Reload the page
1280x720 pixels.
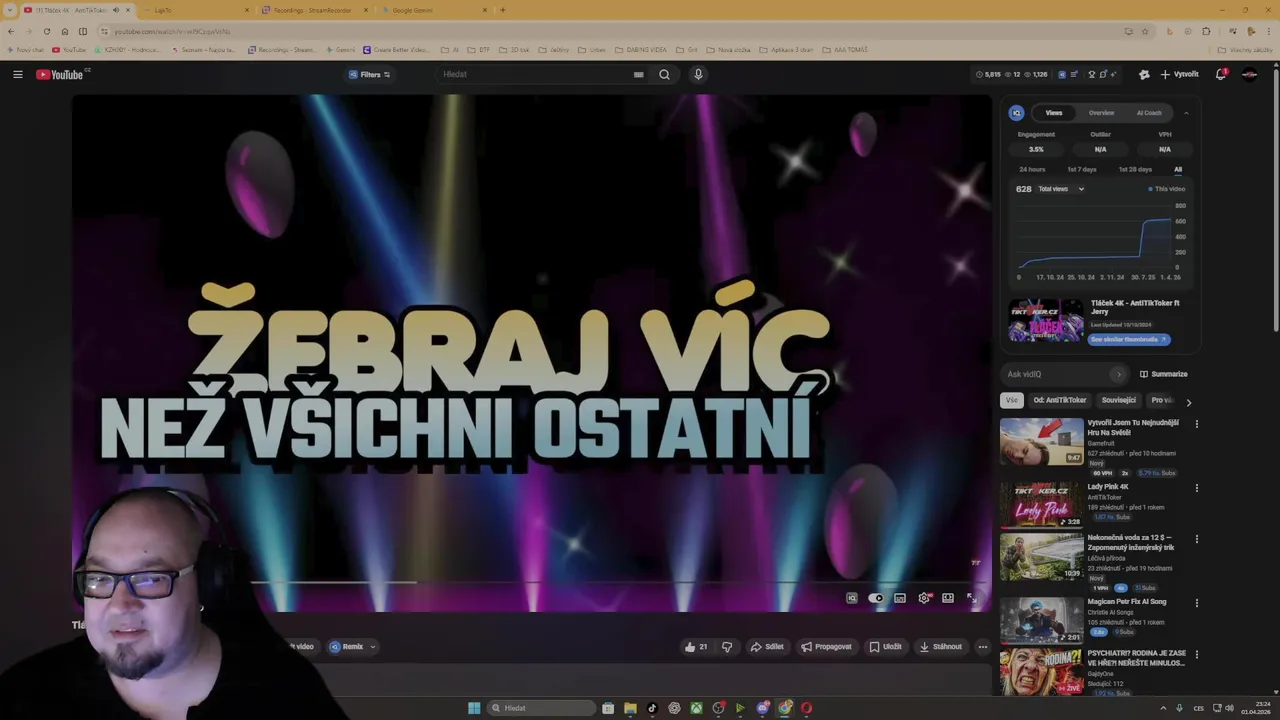click(46, 31)
